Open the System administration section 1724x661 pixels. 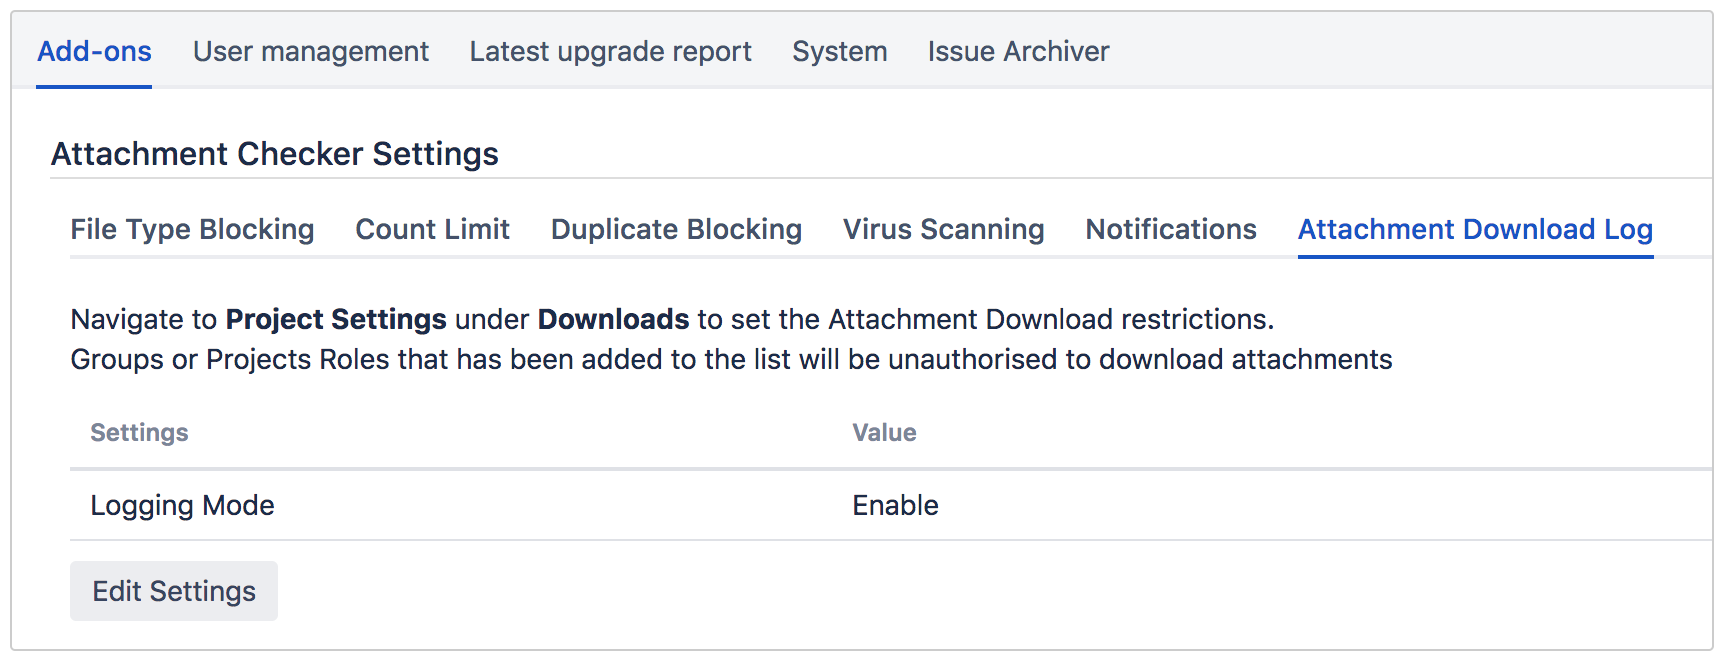tap(839, 50)
